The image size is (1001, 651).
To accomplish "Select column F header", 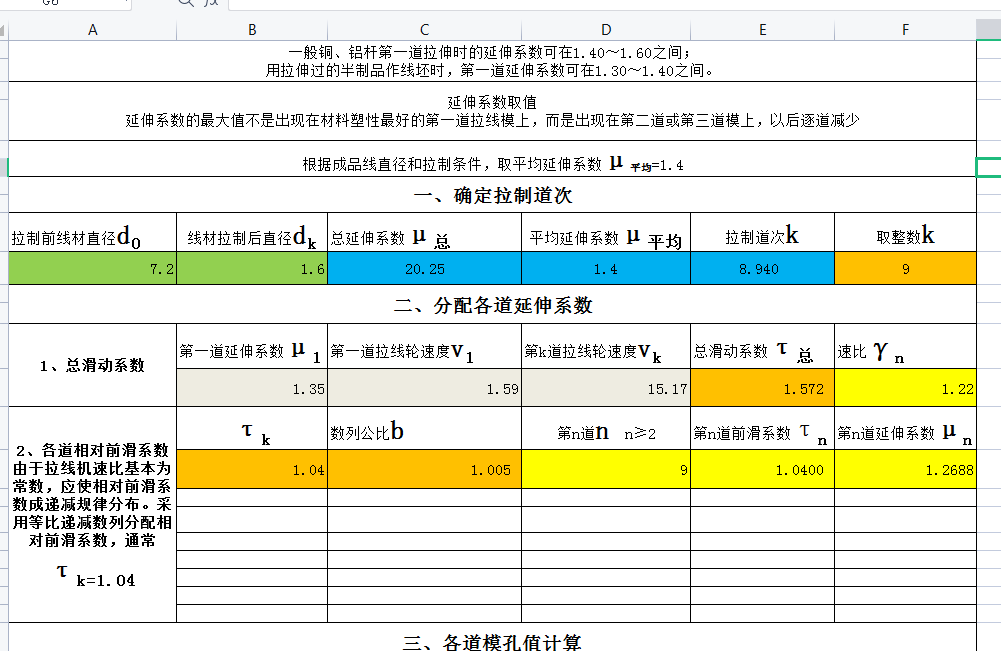I will click(x=904, y=30).
